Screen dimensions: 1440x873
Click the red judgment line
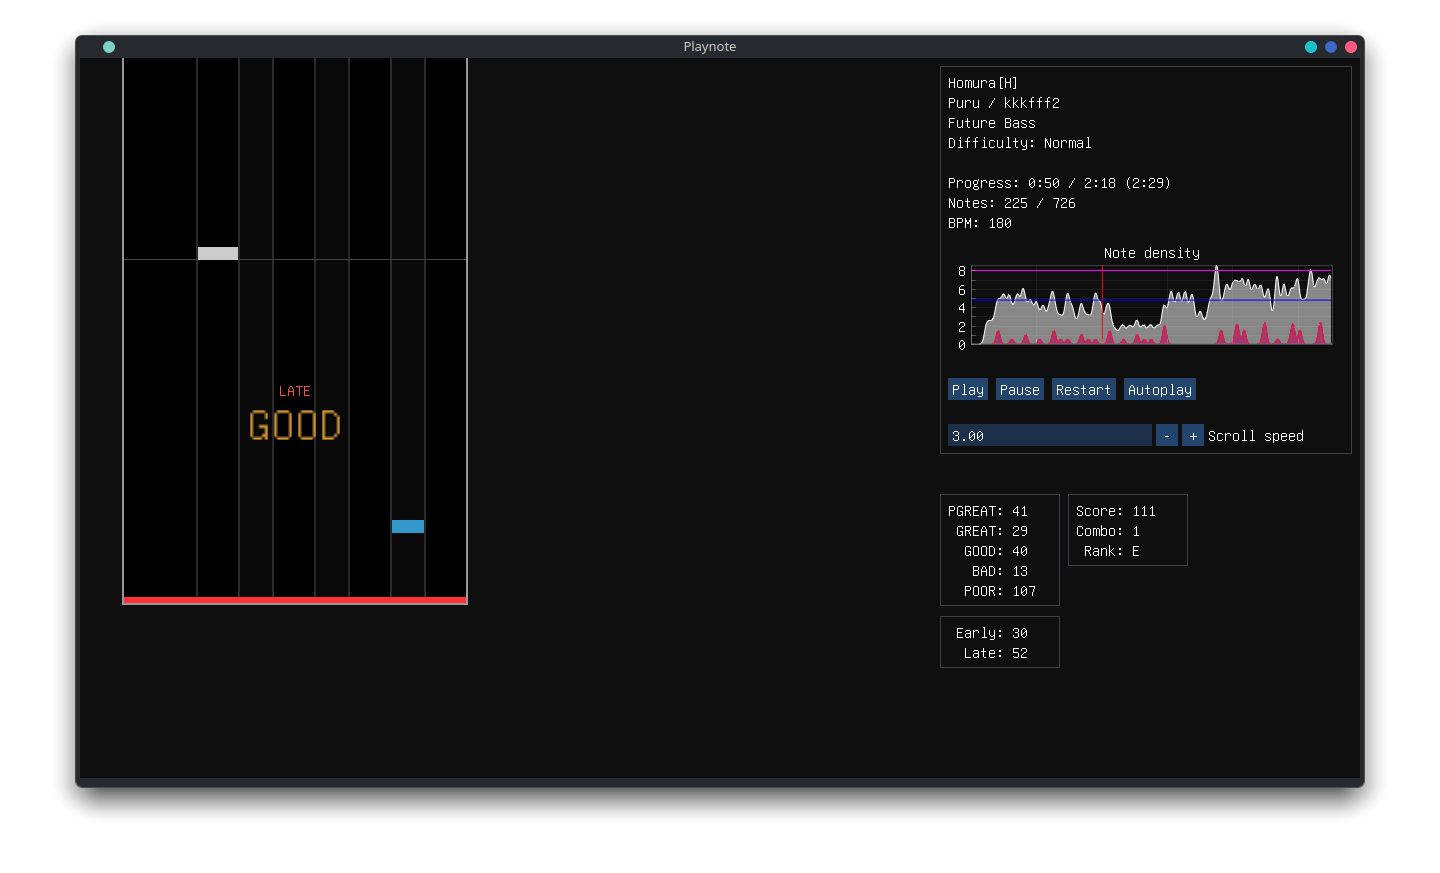click(x=295, y=600)
